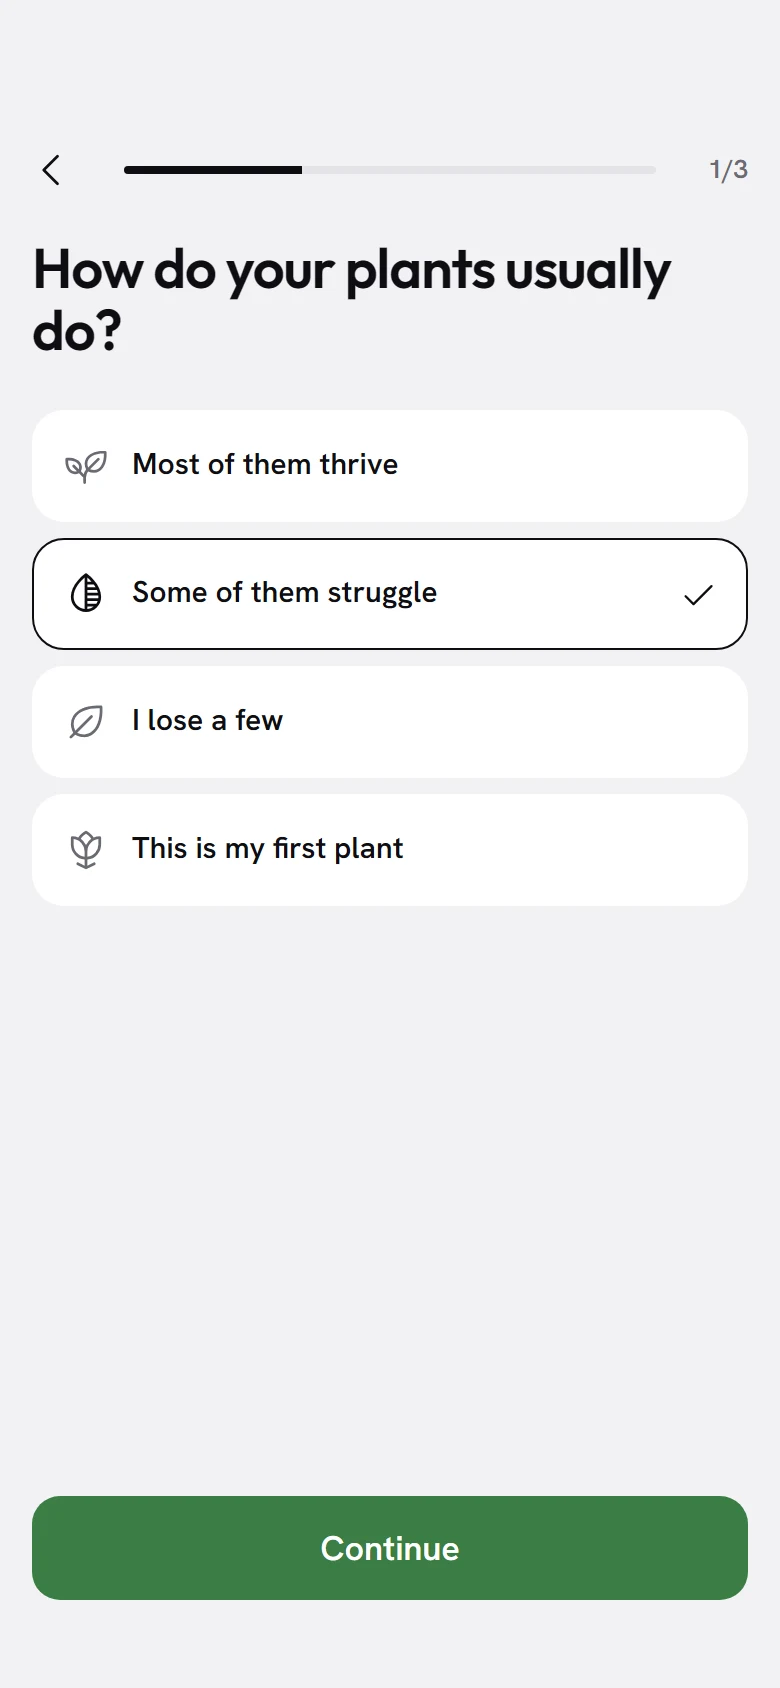780x1688 pixels.
Task: Click the half-leaf icon beside struggle option
Action: (86, 593)
